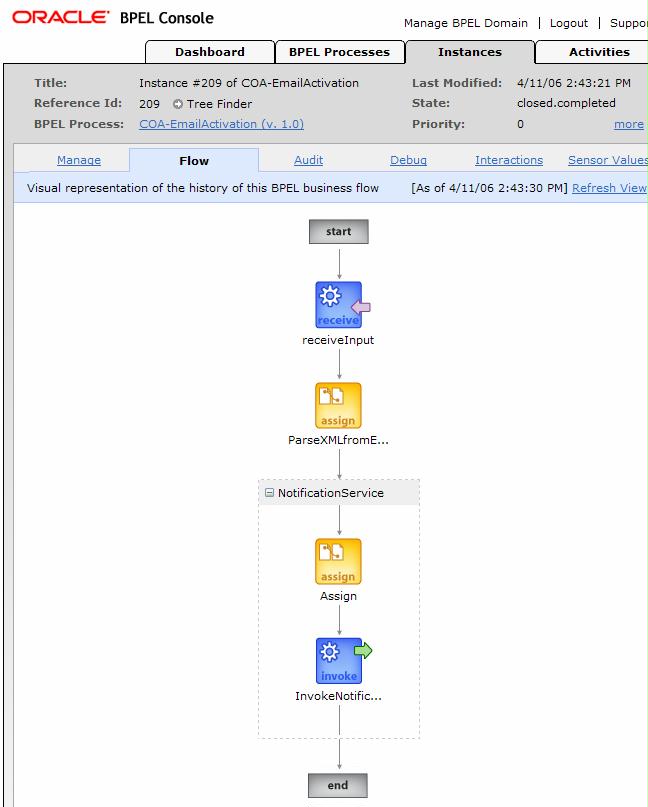Open the Dashboard tab
This screenshot has width=648, height=807.
pyautogui.click(x=210, y=52)
